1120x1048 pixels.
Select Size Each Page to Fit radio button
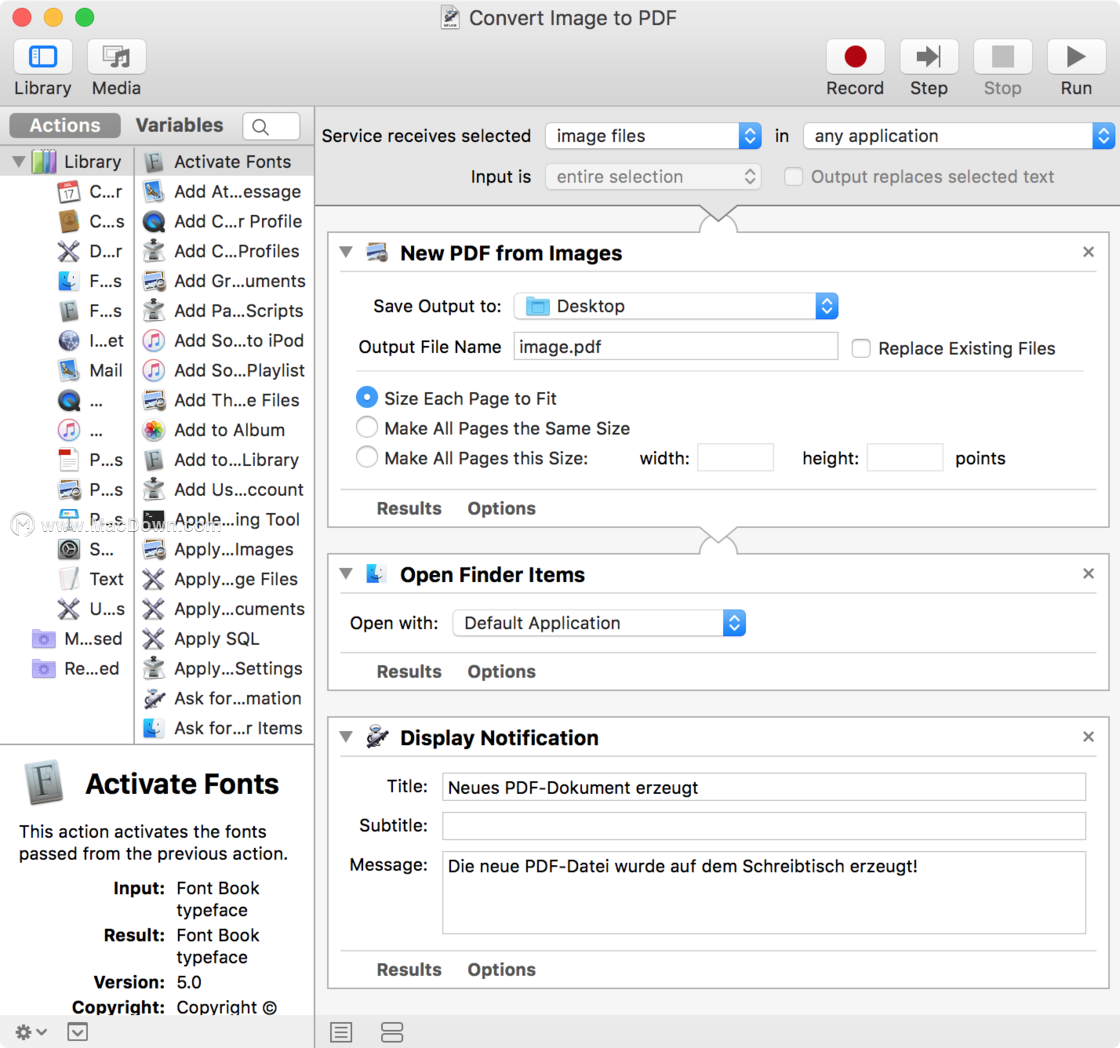[x=366, y=397]
